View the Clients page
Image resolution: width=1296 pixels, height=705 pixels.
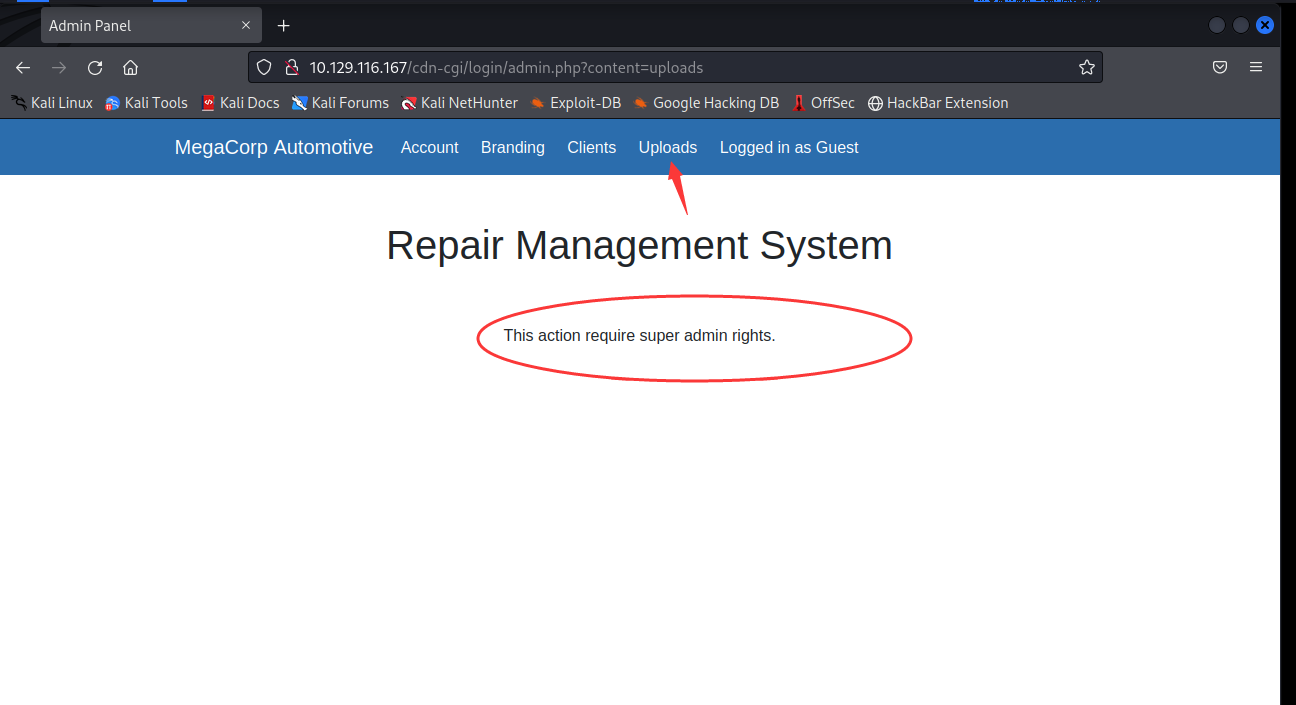pos(592,147)
